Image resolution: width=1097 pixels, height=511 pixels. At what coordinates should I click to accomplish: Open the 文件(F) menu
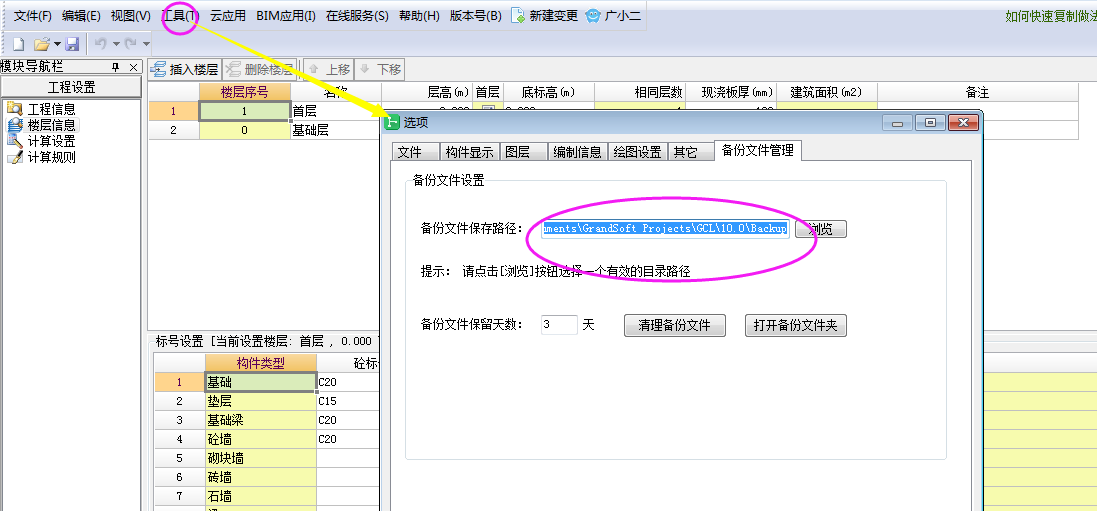pyautogui.click(x=33, y=15)
